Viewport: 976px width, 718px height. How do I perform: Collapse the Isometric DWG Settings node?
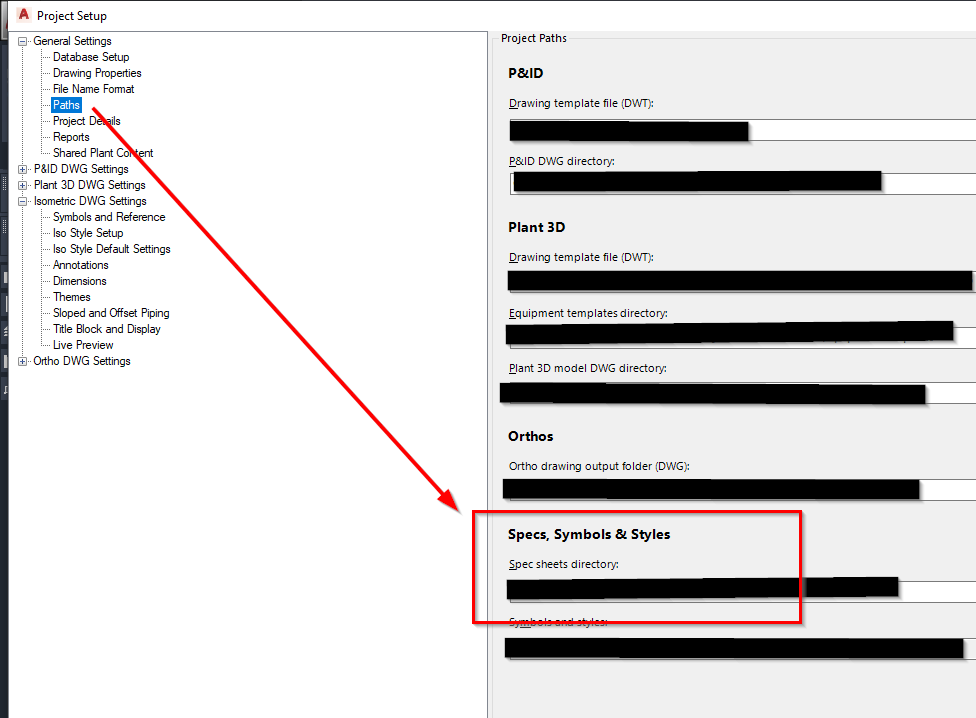pos(22,200)
